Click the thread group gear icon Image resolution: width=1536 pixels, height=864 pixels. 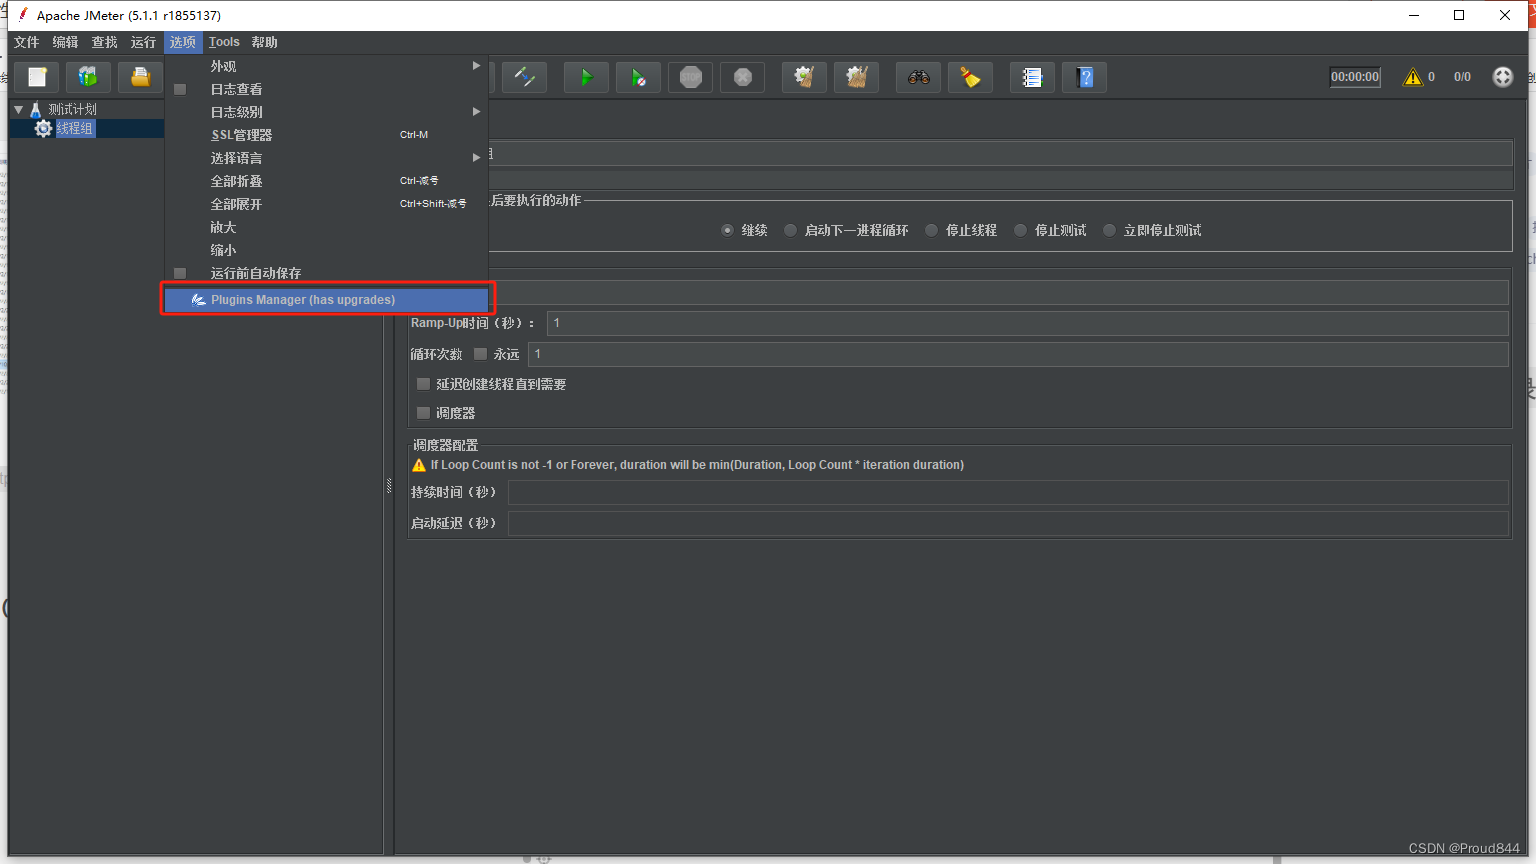[43, 128]
